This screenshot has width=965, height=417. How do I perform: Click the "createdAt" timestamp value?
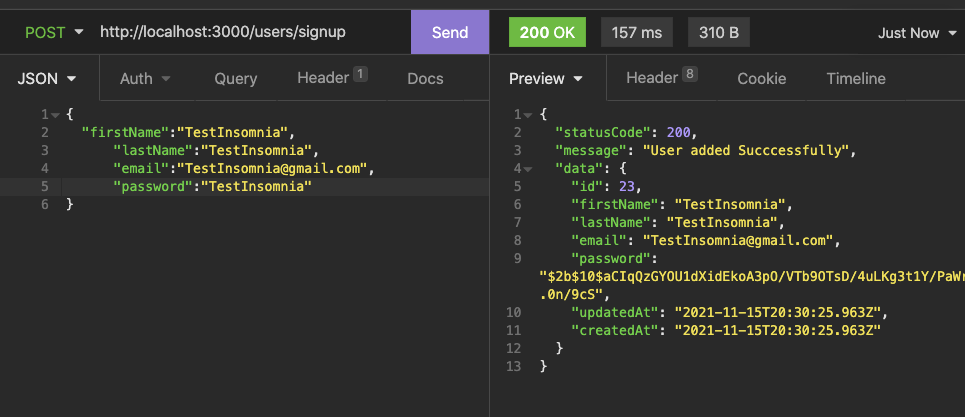(x=778, y=330)
